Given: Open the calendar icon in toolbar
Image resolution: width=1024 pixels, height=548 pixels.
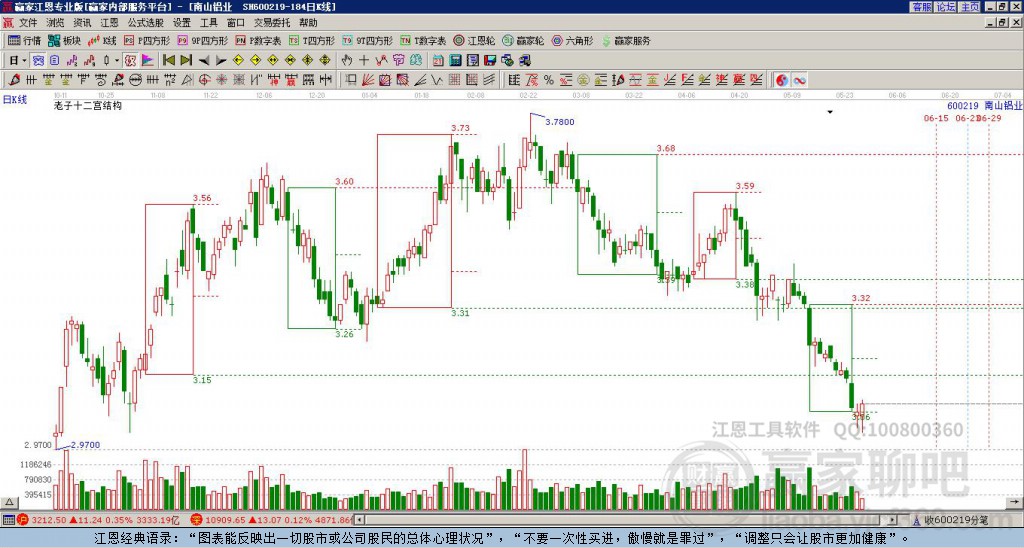Looking at the screenshot, I should (438, 61).
